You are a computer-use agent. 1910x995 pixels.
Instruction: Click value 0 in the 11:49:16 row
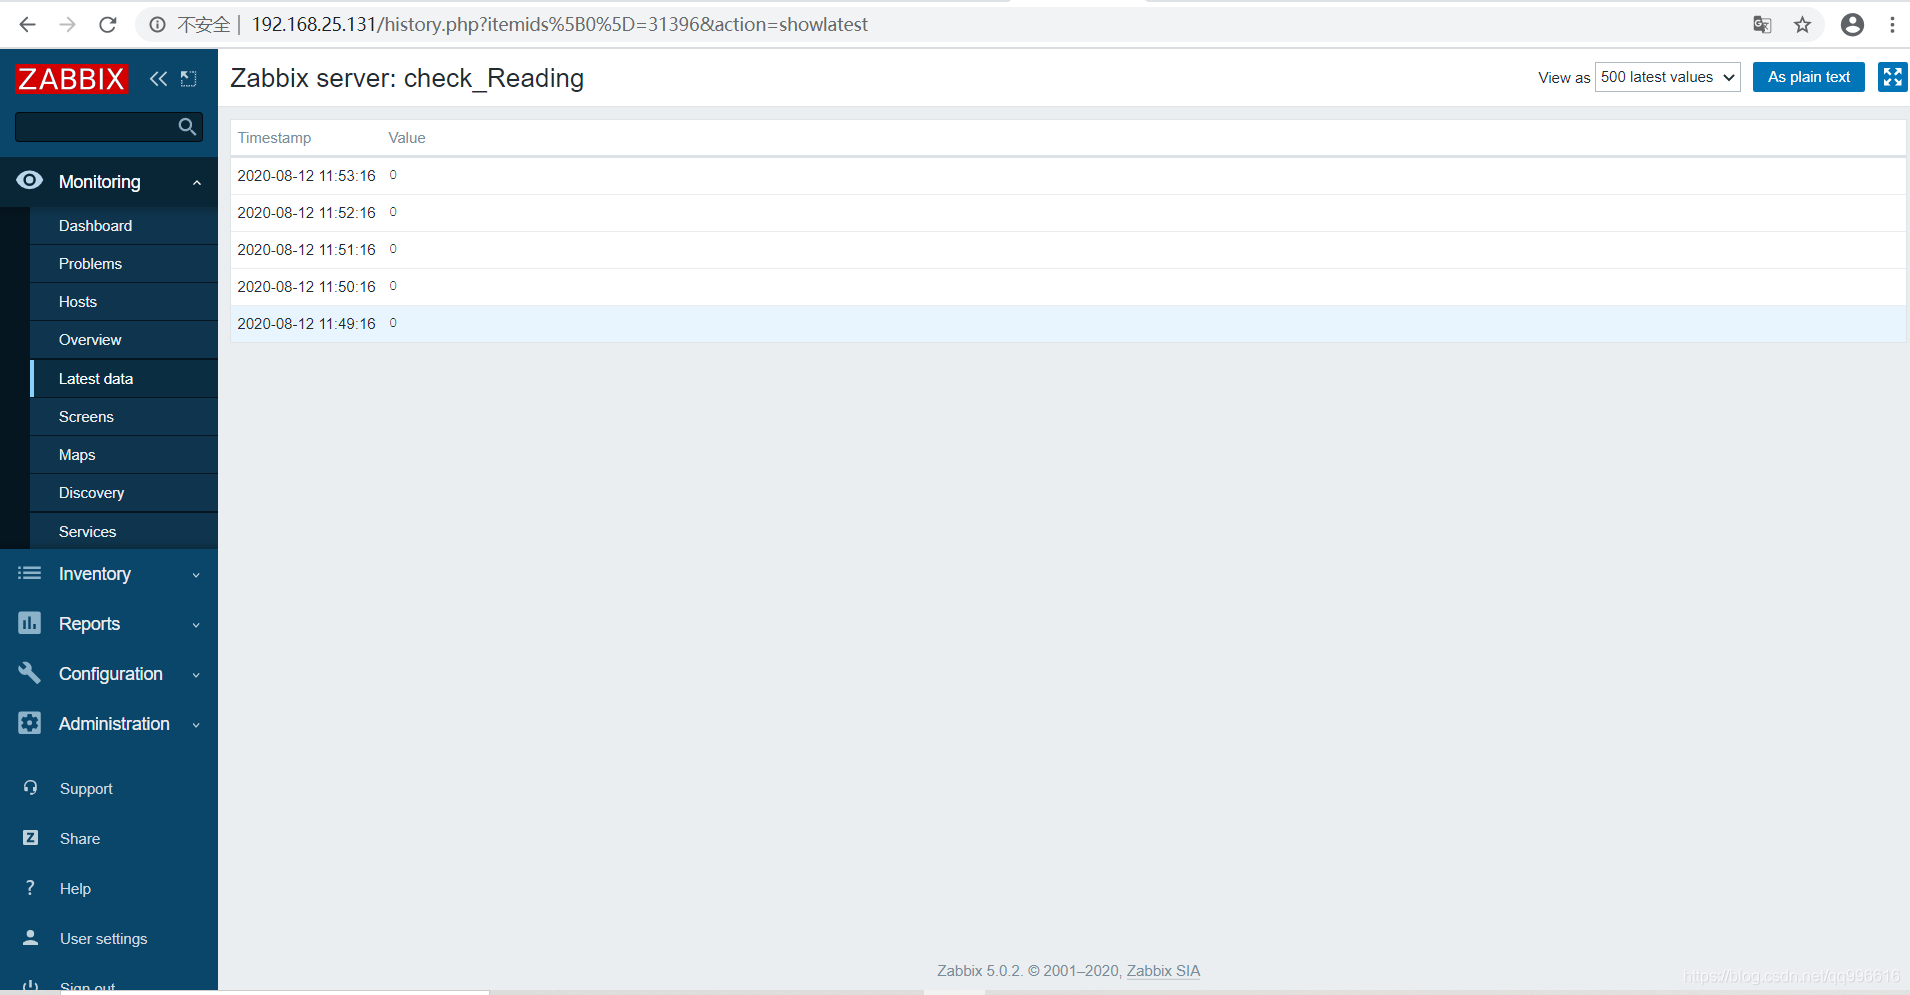tap(393, 323)
